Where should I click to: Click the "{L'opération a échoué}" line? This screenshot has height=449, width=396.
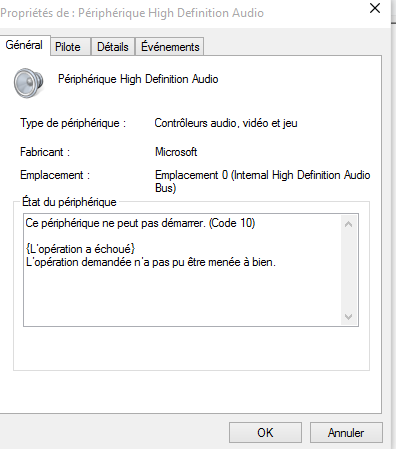[80, 249]
